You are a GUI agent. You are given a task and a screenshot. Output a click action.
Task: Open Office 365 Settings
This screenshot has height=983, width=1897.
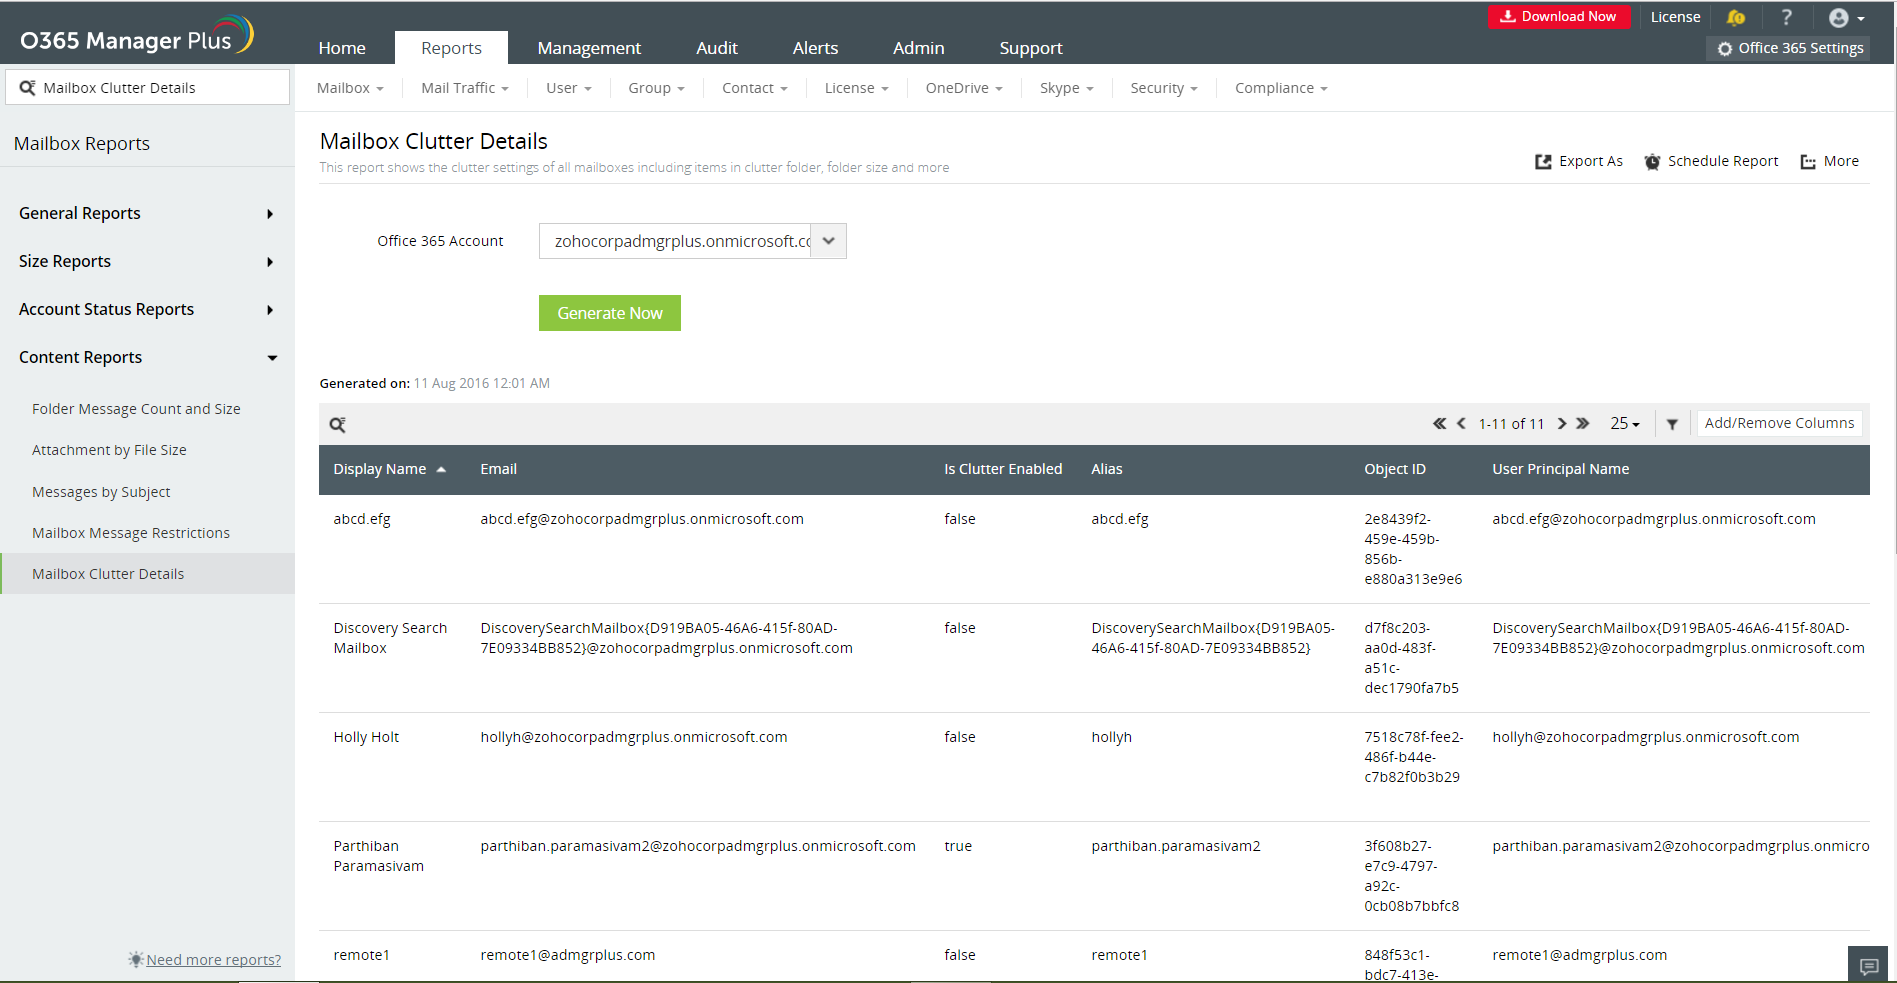coord(1790,48)
